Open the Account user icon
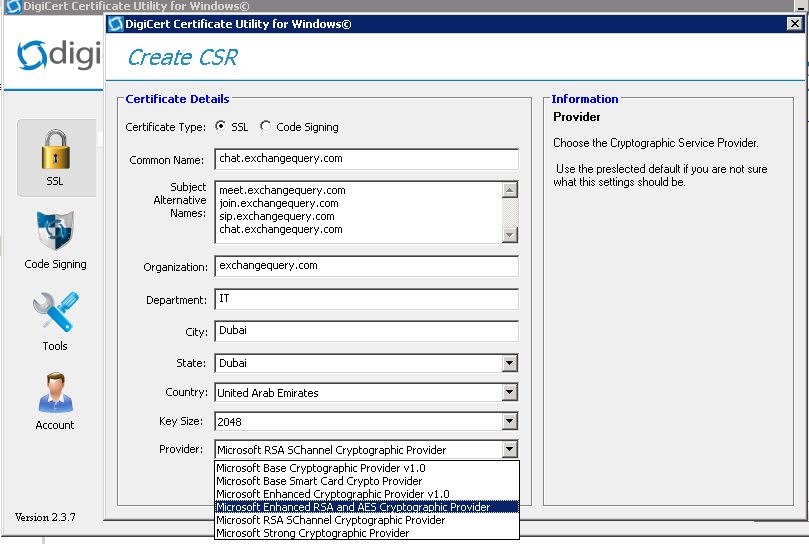The height and width of the screenshot is (544, 809). [x=55, y=398]
